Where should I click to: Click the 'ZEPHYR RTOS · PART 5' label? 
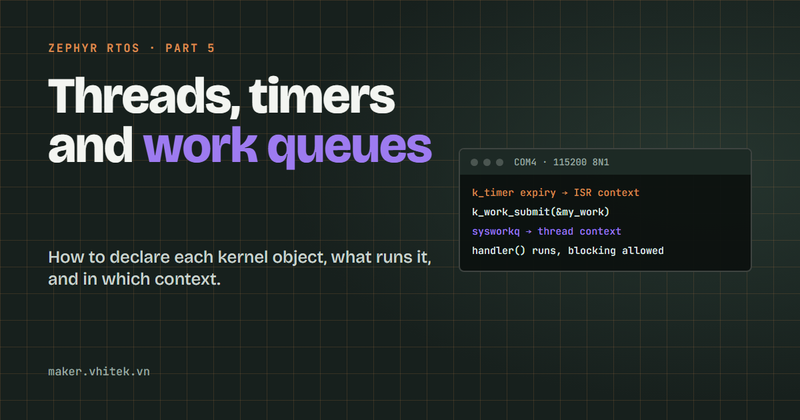(x=132, y=48)
